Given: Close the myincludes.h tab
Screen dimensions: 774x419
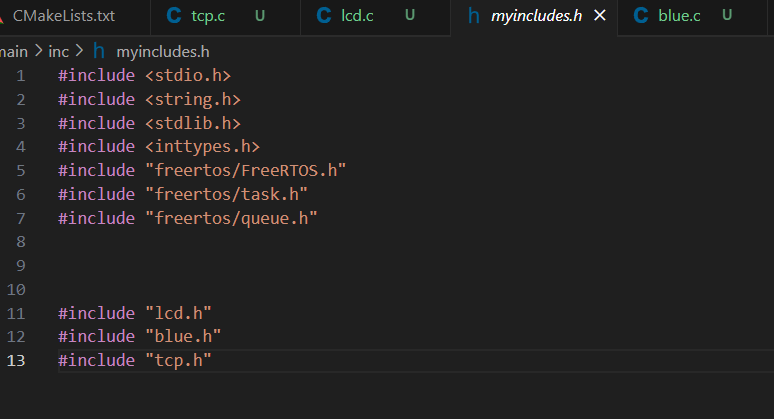Looking at the screenshot, I should pos(600,16).
